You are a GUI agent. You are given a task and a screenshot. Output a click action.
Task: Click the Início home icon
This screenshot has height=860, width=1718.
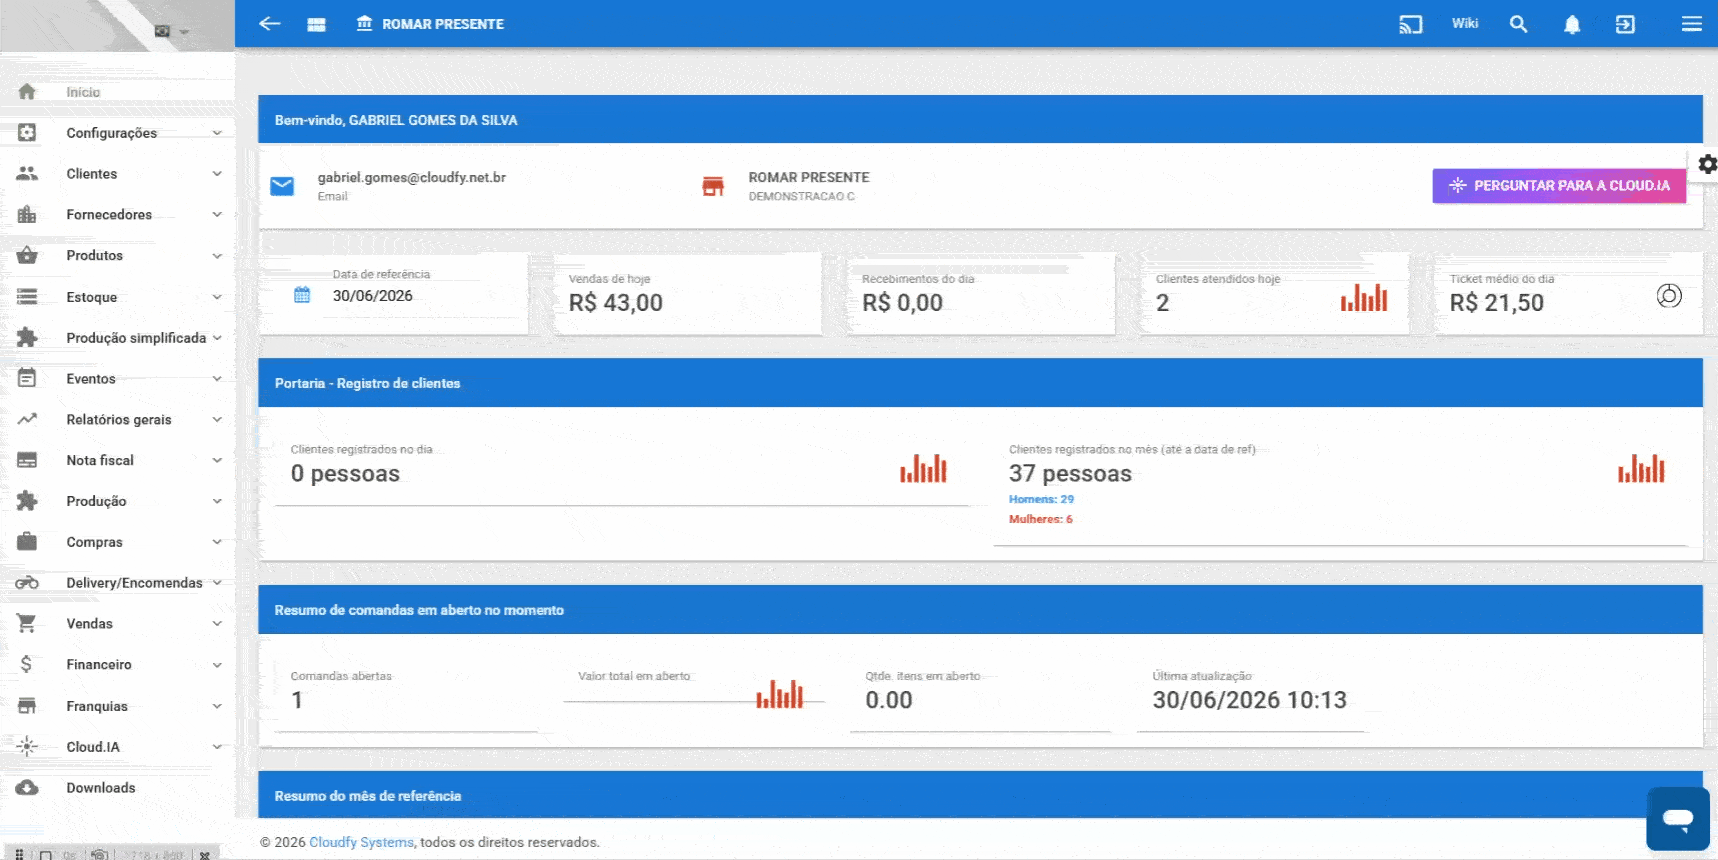point(27,92)
